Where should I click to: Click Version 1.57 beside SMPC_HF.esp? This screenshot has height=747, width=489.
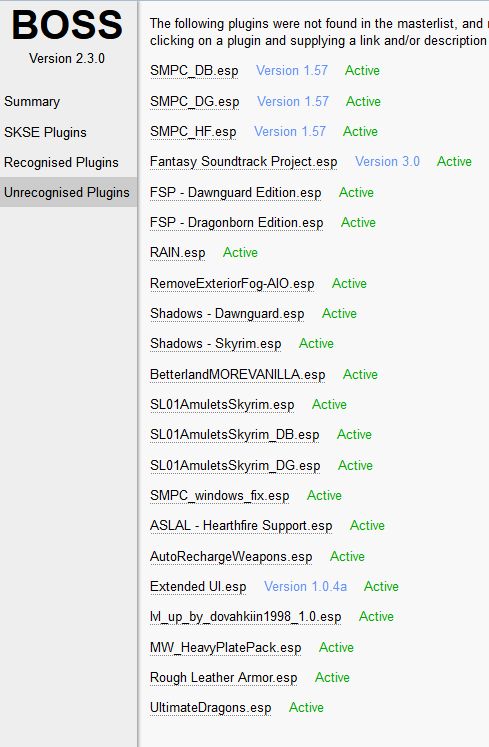click(290, 131)
